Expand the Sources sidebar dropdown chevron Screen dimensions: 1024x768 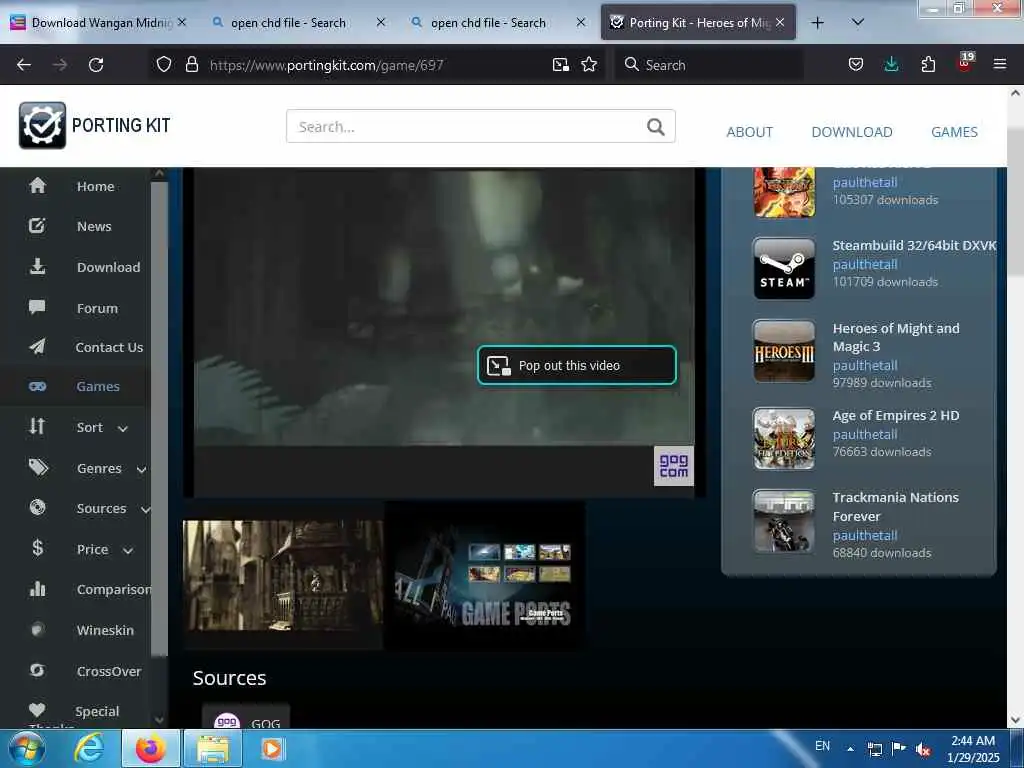pos(145,509)
